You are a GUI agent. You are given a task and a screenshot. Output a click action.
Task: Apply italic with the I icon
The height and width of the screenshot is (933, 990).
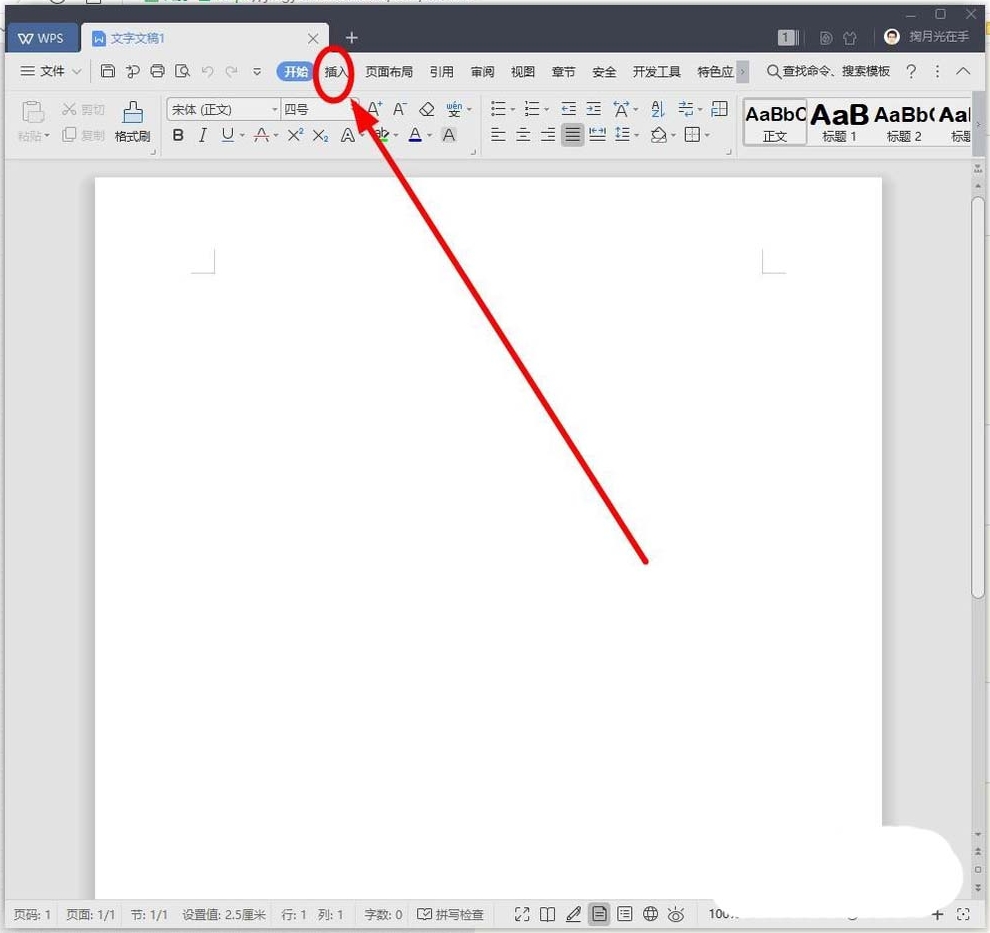click(x=203, y=135)
